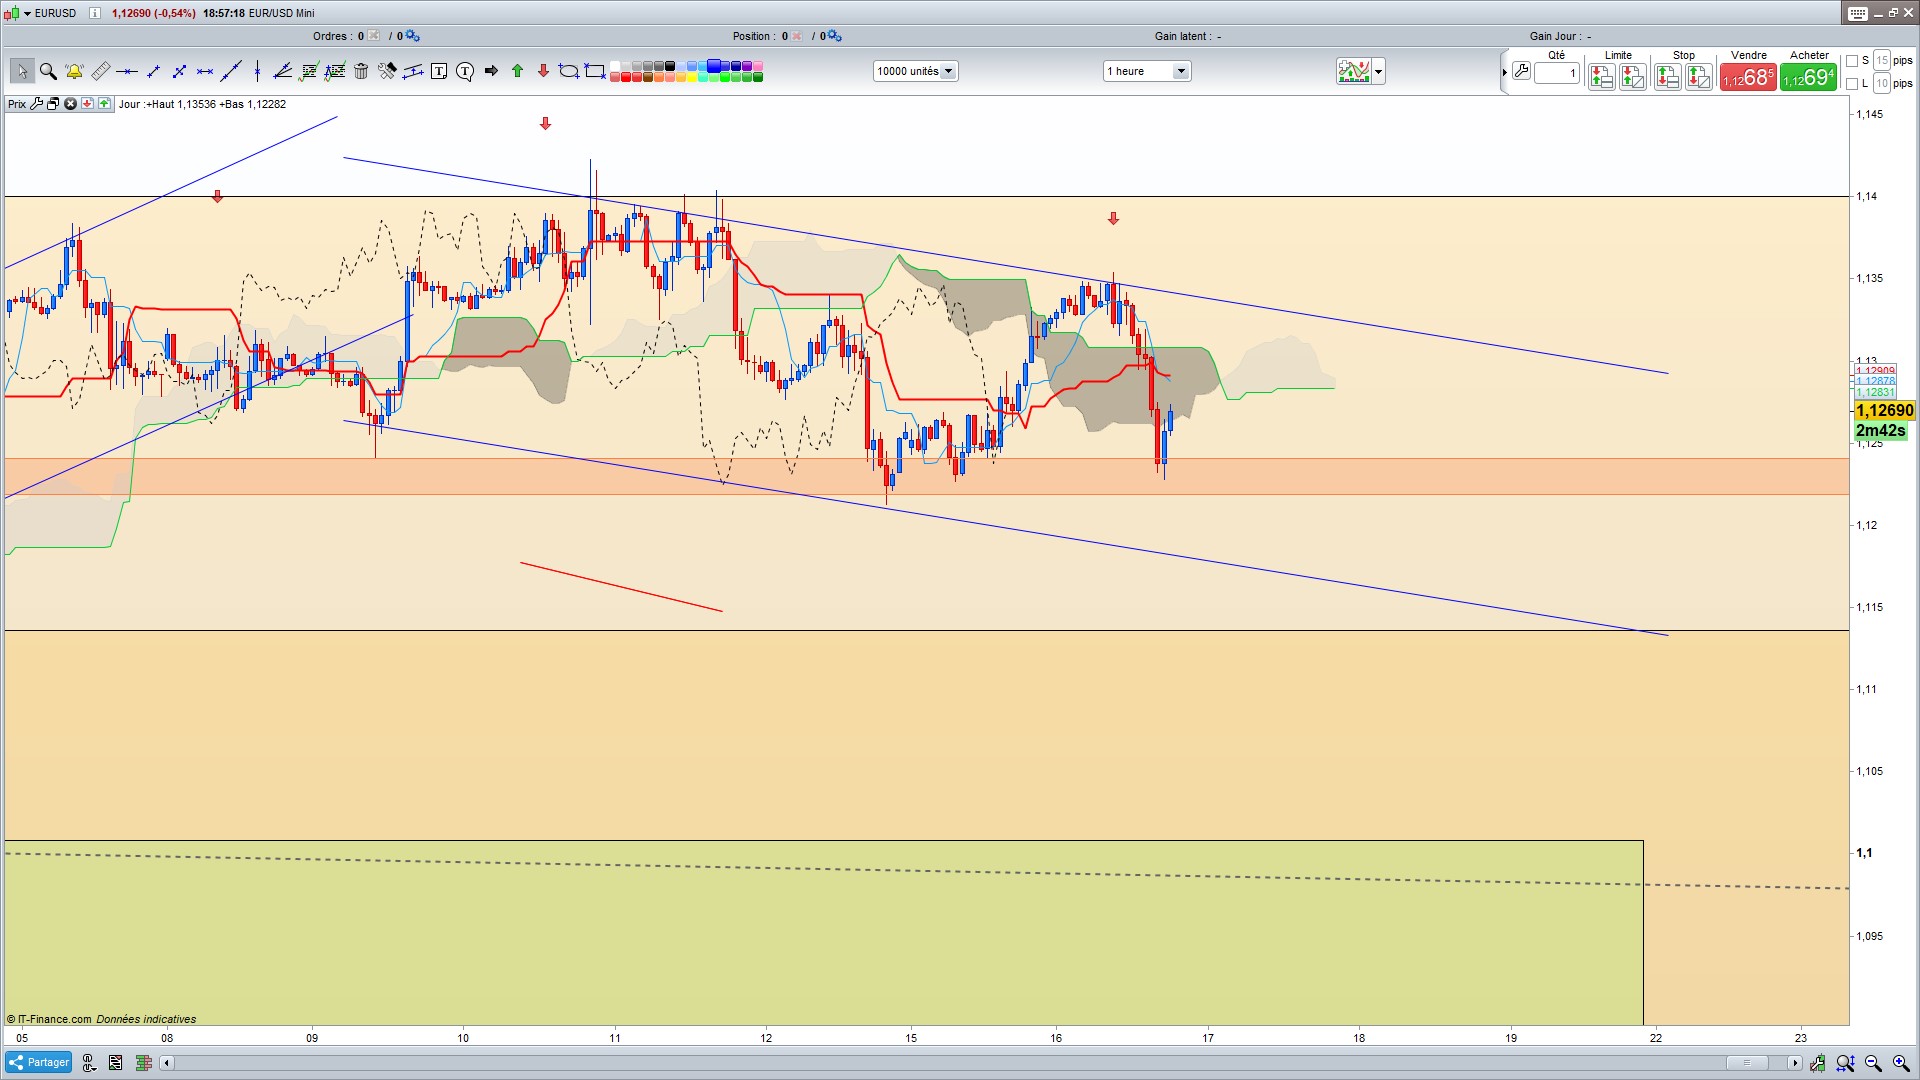
Task: Insert a text speech bubble annotation
Action: click(x=465, y=71)
